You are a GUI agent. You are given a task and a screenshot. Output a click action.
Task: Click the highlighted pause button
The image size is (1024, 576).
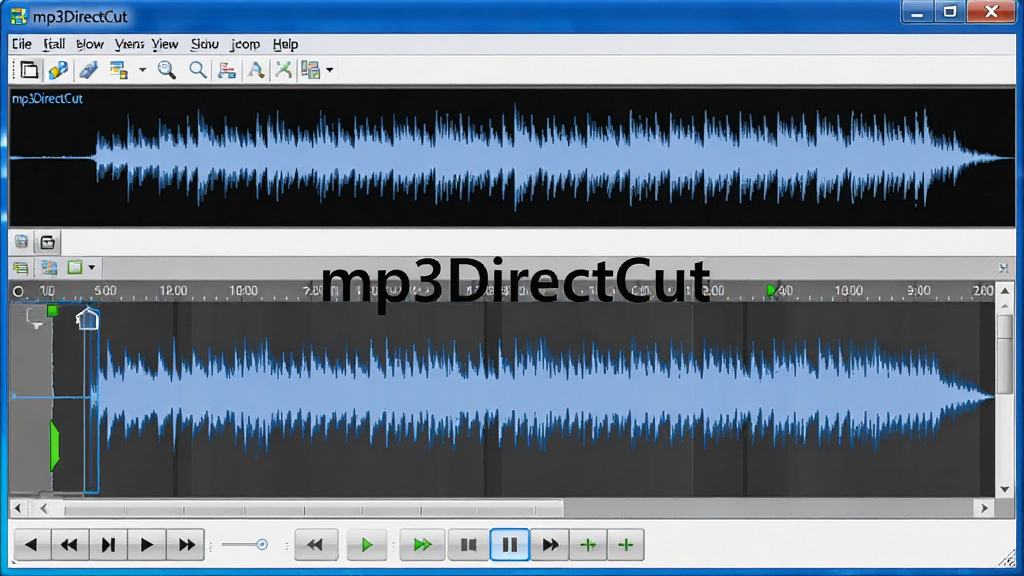coord(509,545)
